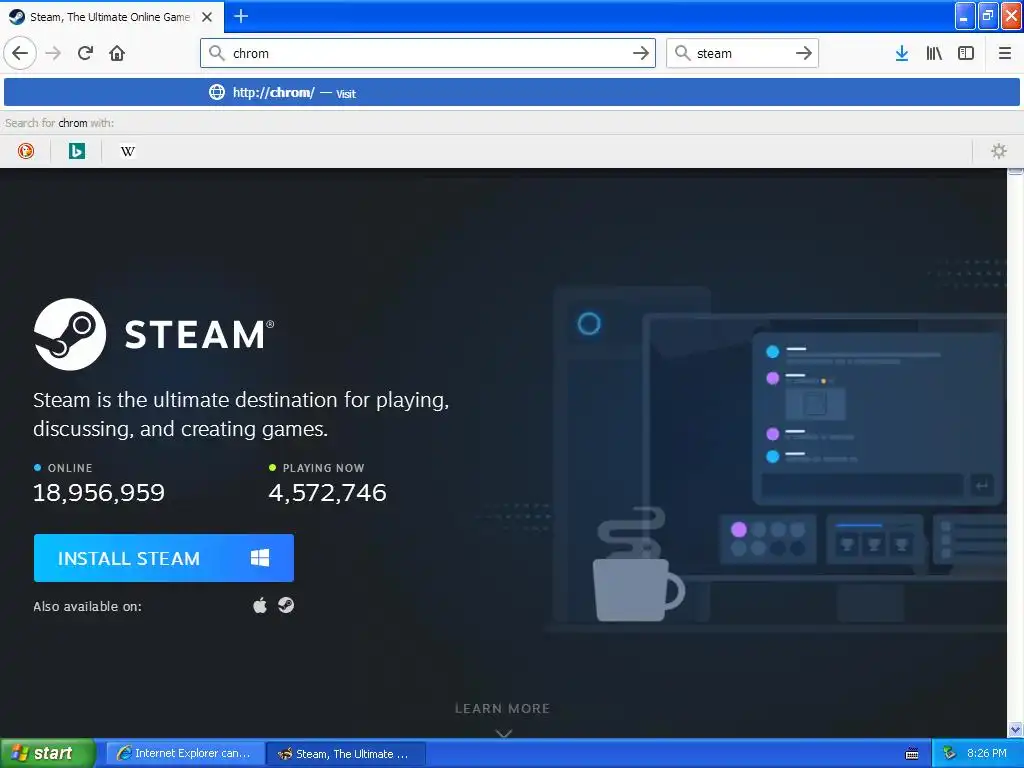Expand the chevron below LEARN MORE

click(x=503, y=733)
